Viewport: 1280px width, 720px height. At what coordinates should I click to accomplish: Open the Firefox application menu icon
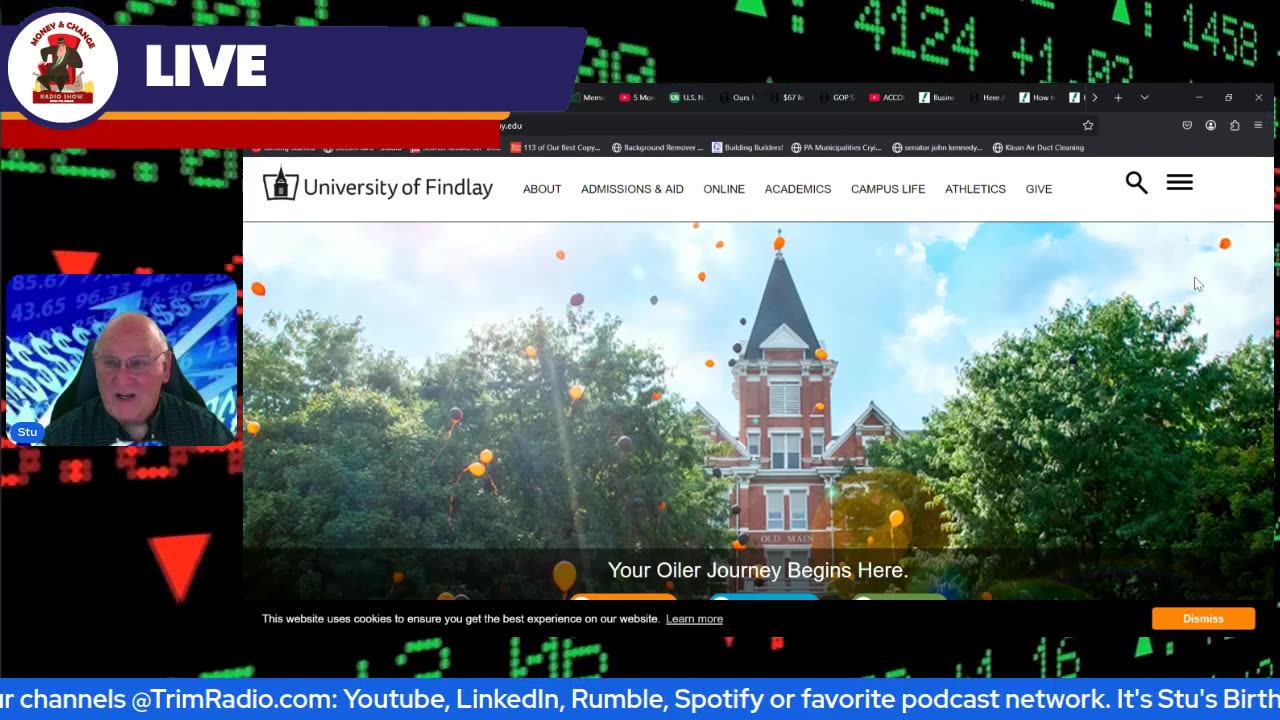[x=1258, y=125]
